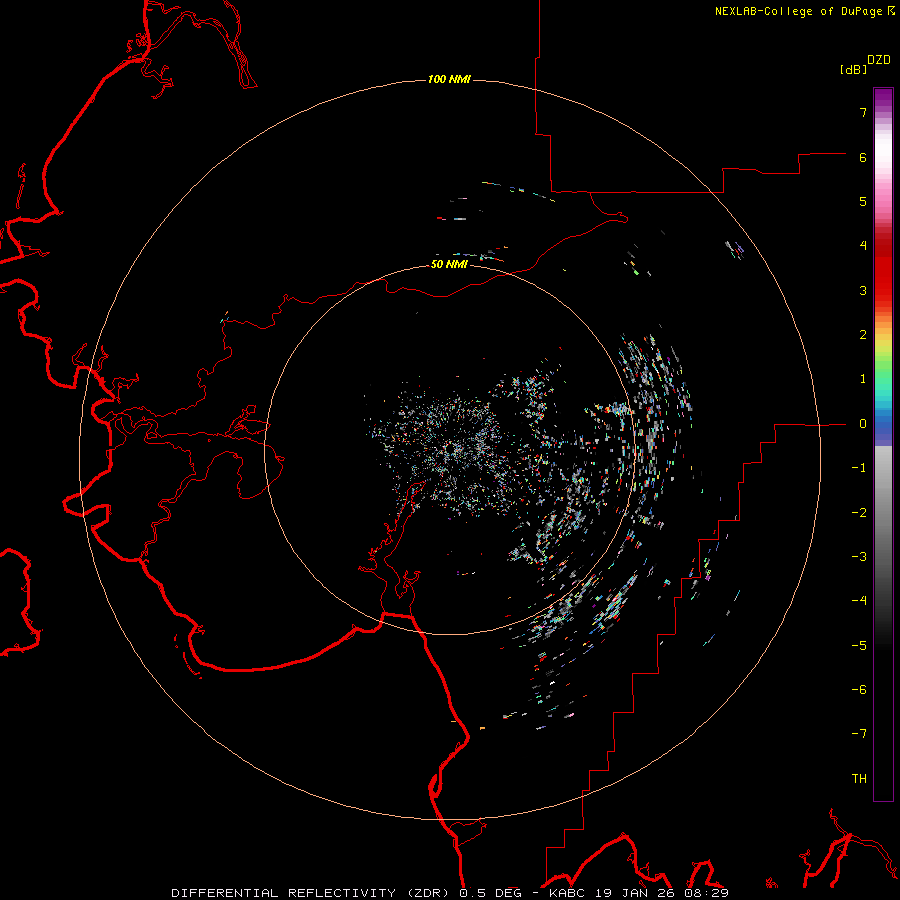Click the [dB] unit label
Viewport: 900px width, 900px height.
[x=853, y=69]
